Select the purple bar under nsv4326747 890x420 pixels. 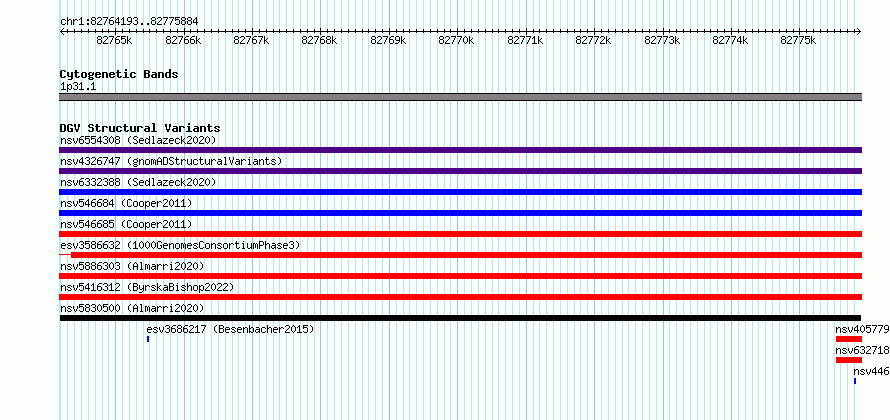pyautogui.click(x=461, y=171)
